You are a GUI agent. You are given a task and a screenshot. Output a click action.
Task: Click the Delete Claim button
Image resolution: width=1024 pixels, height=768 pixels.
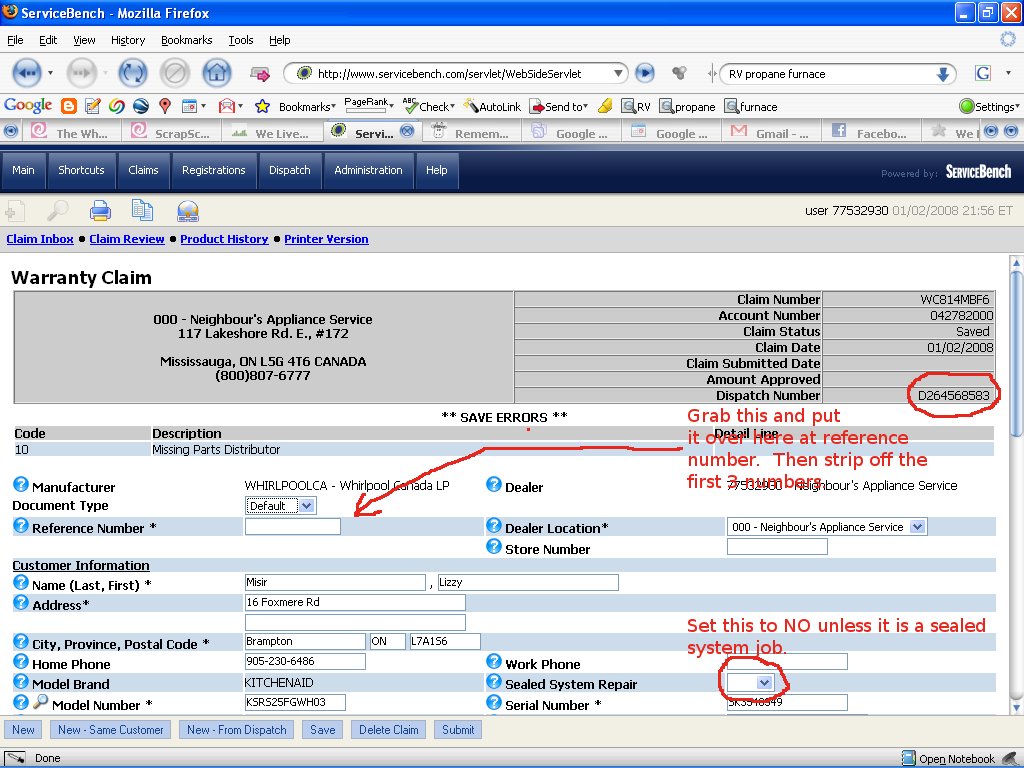click(389, 729)
